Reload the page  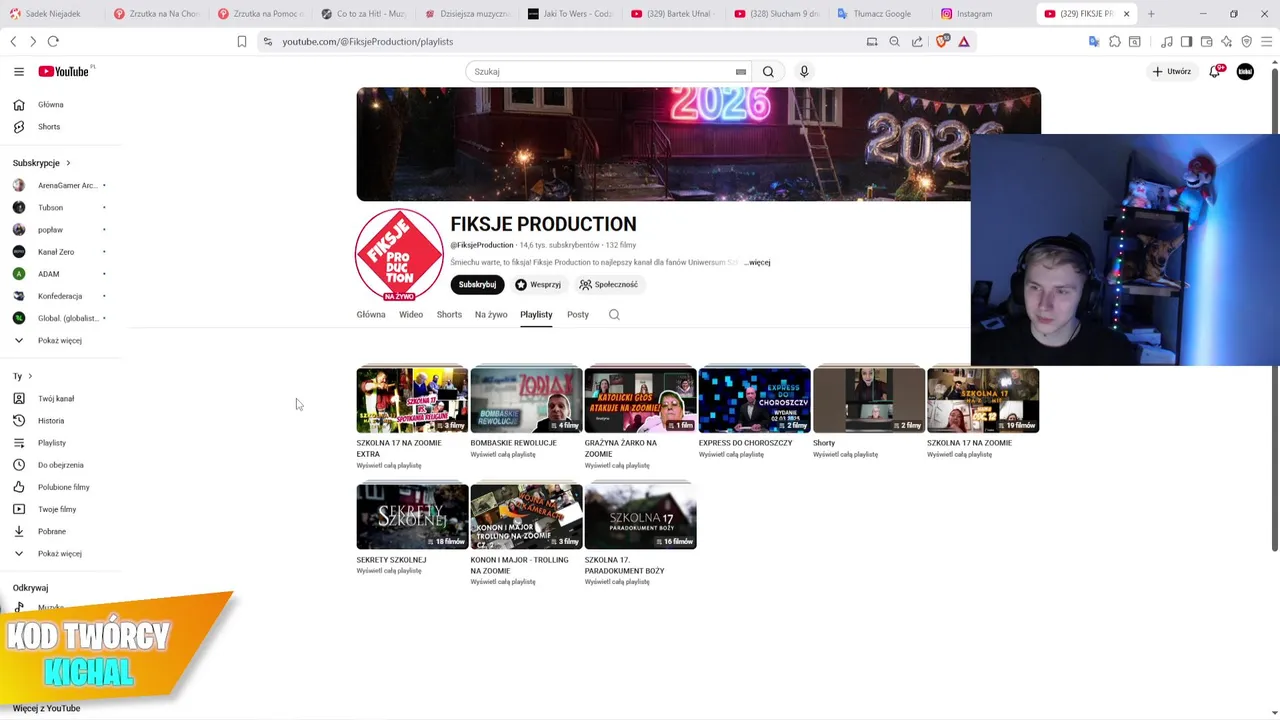53,41
